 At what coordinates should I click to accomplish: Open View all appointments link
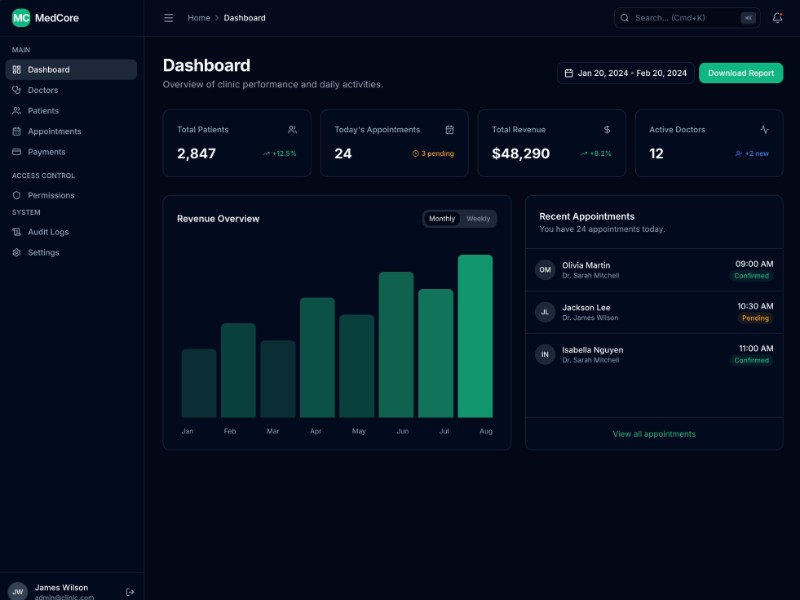coord(654,434)
